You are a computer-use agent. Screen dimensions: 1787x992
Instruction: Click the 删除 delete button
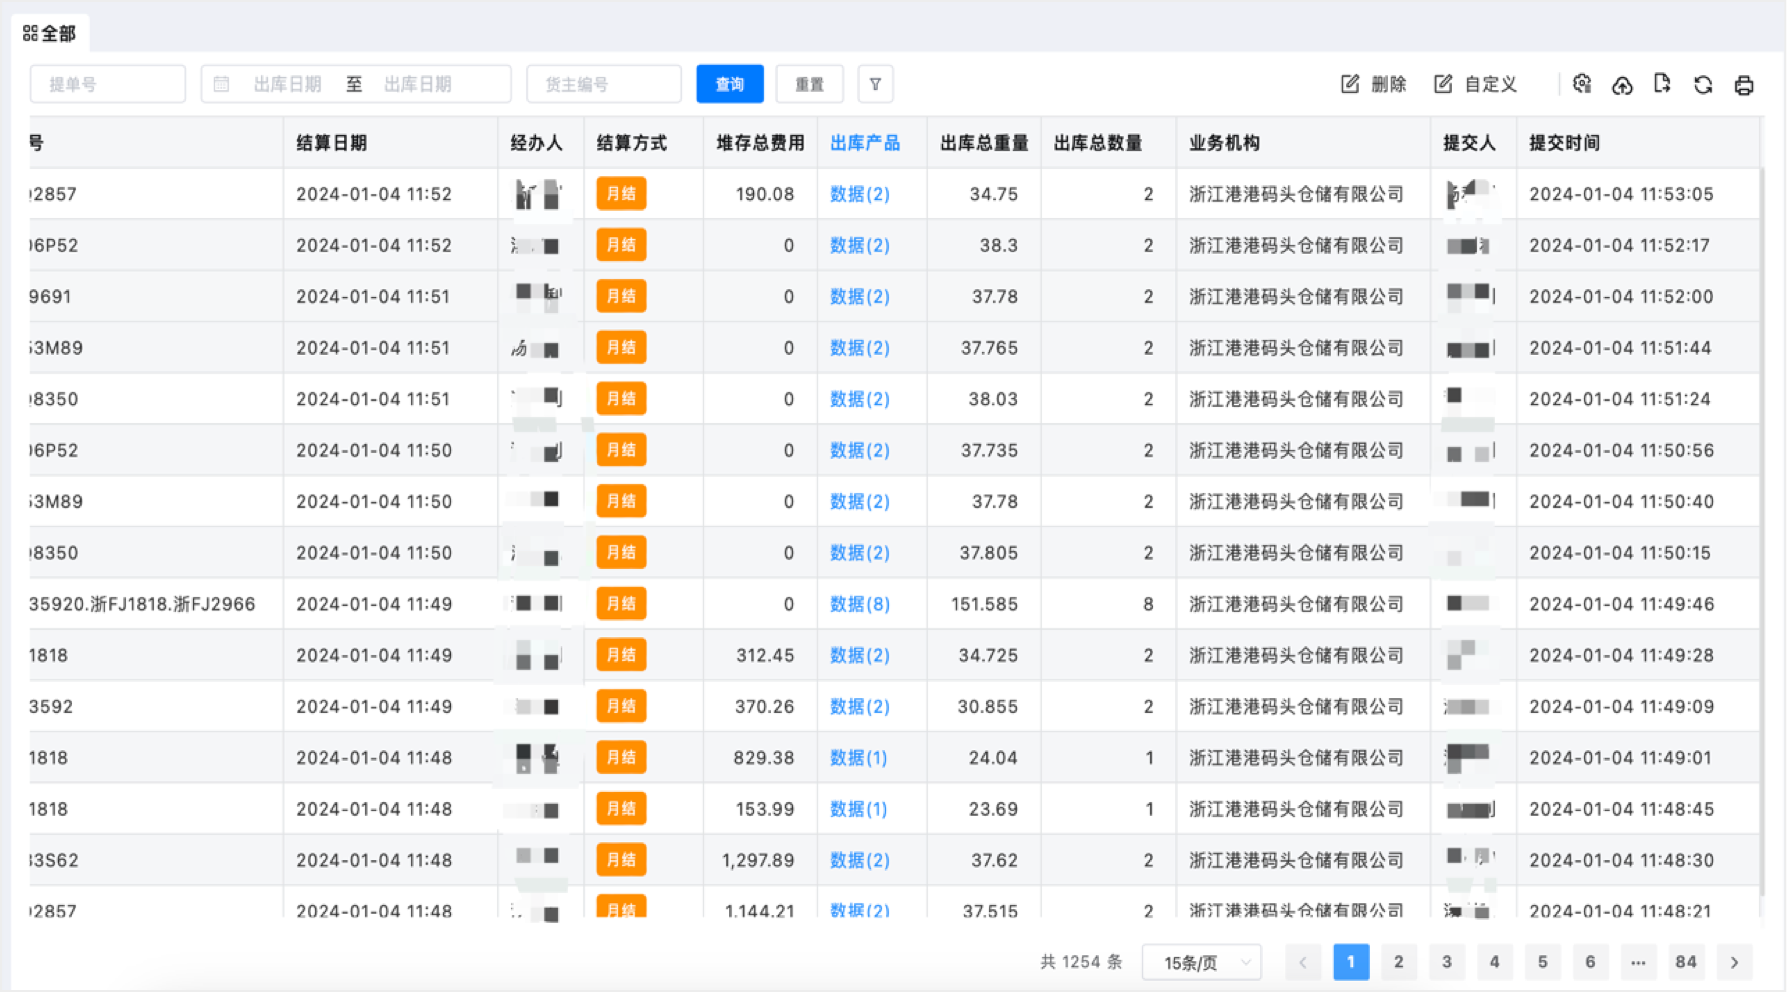(1374, 84)
